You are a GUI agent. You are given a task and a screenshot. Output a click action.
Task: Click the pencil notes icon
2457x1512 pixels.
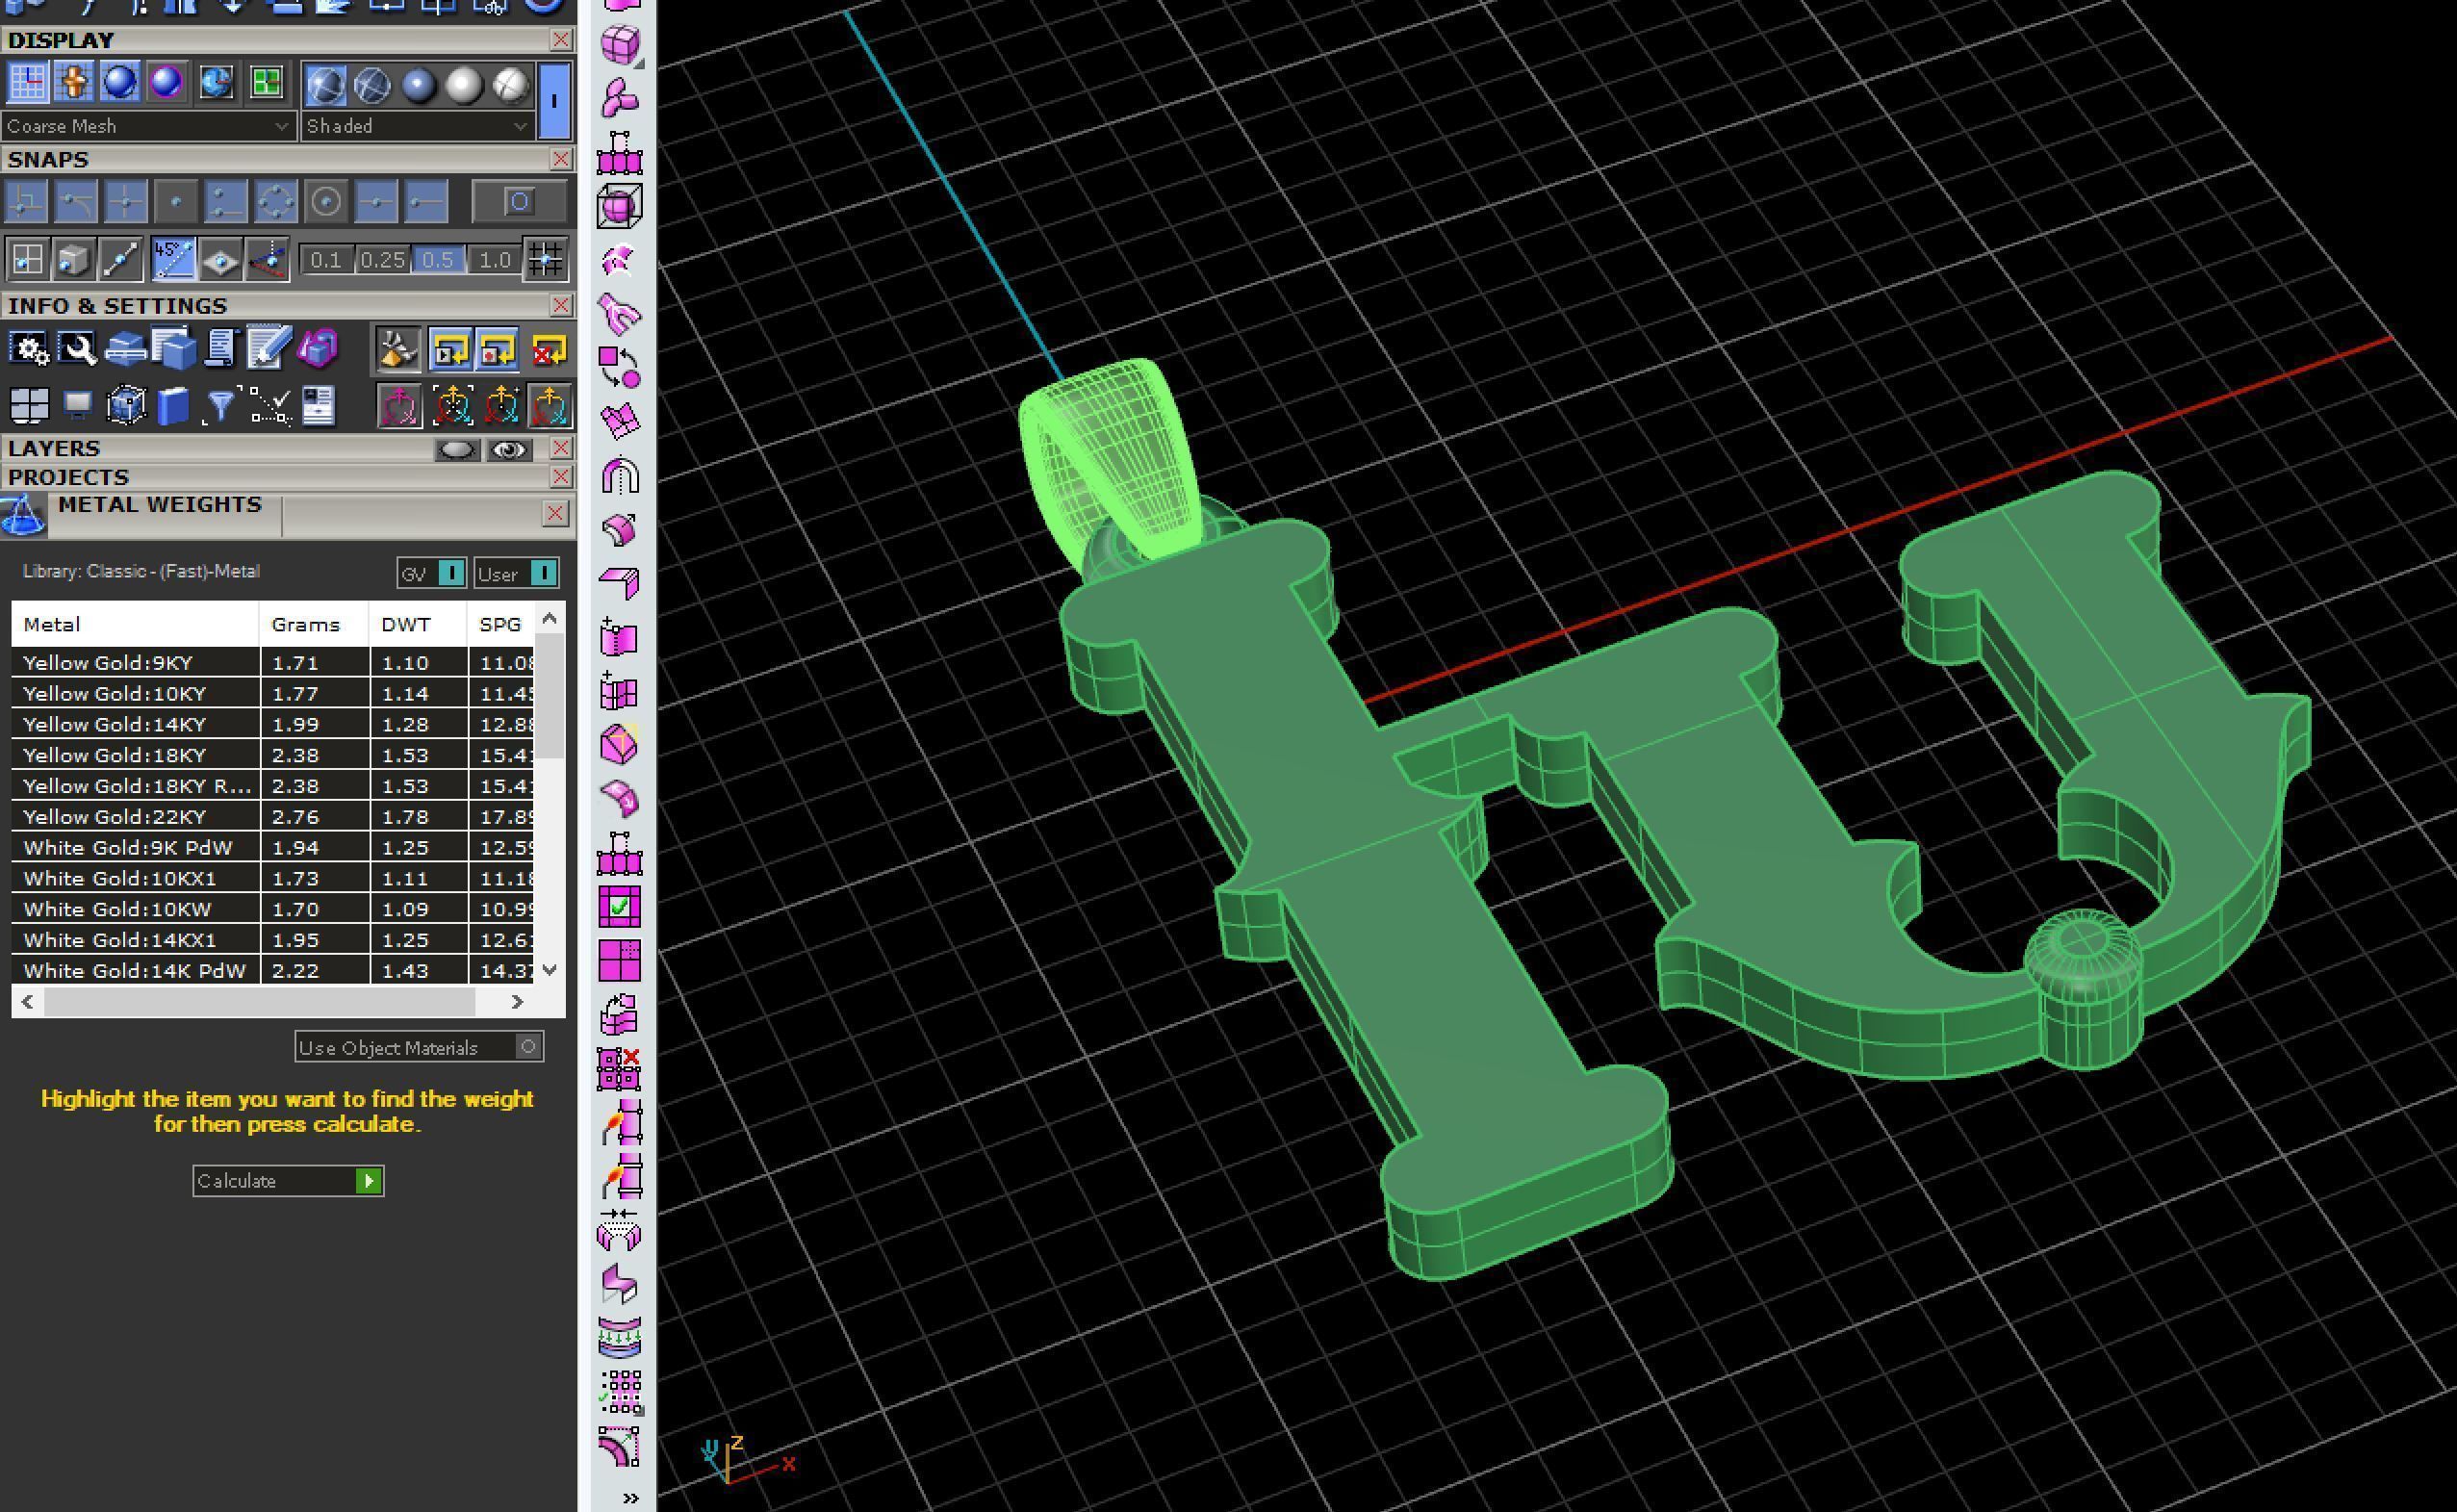(269, 348)
